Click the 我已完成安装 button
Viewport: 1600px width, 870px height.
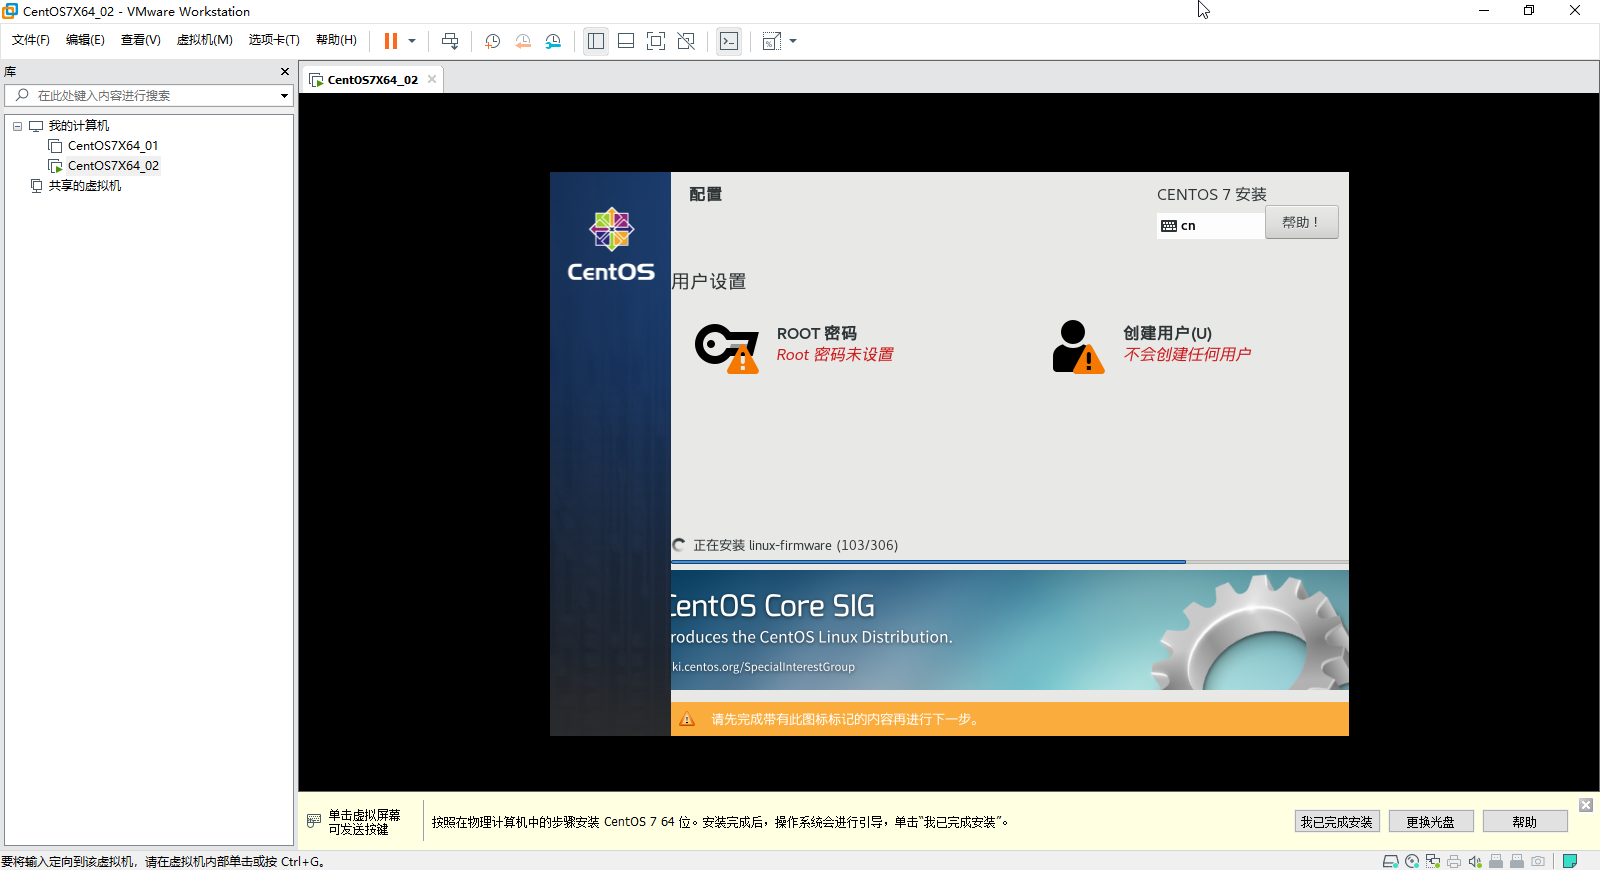click(x=1337, y=822)
